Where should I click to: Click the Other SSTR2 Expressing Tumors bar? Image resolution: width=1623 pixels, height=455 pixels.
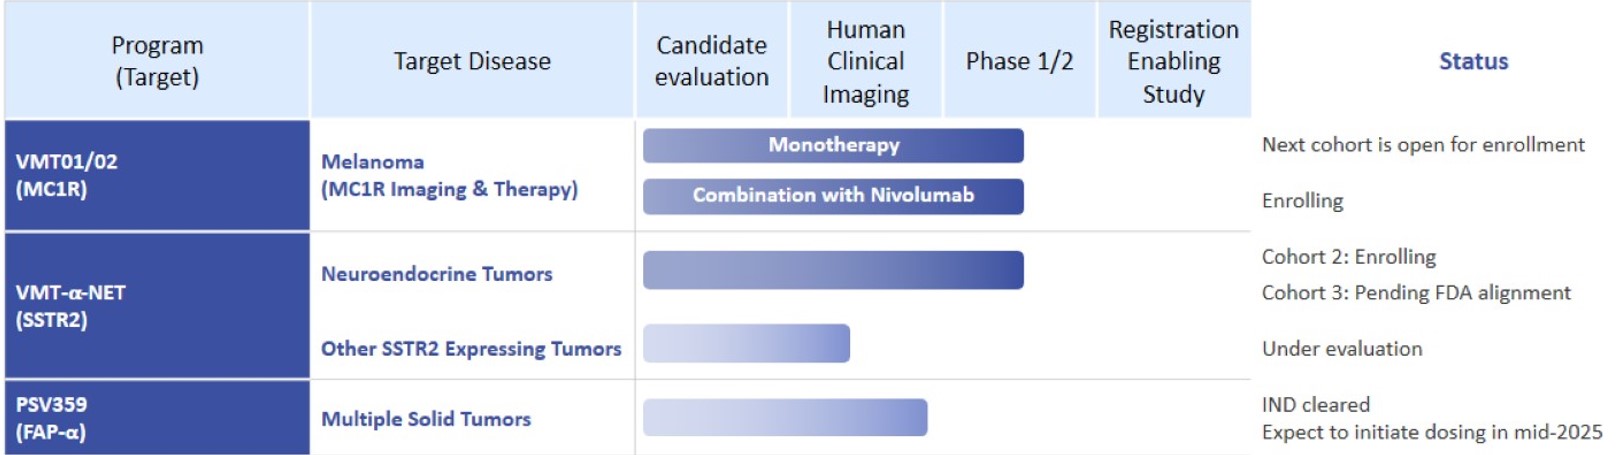pyautogui.click(x=746, y=343)
